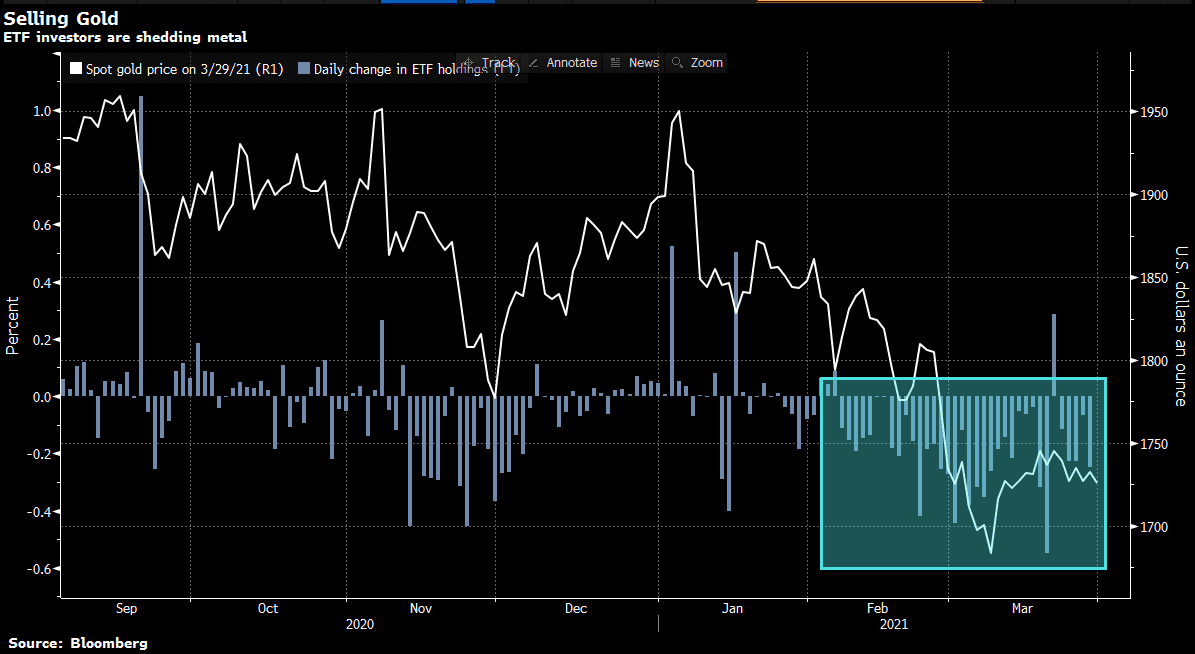Click the 'Jan' month label

(732, 608)
